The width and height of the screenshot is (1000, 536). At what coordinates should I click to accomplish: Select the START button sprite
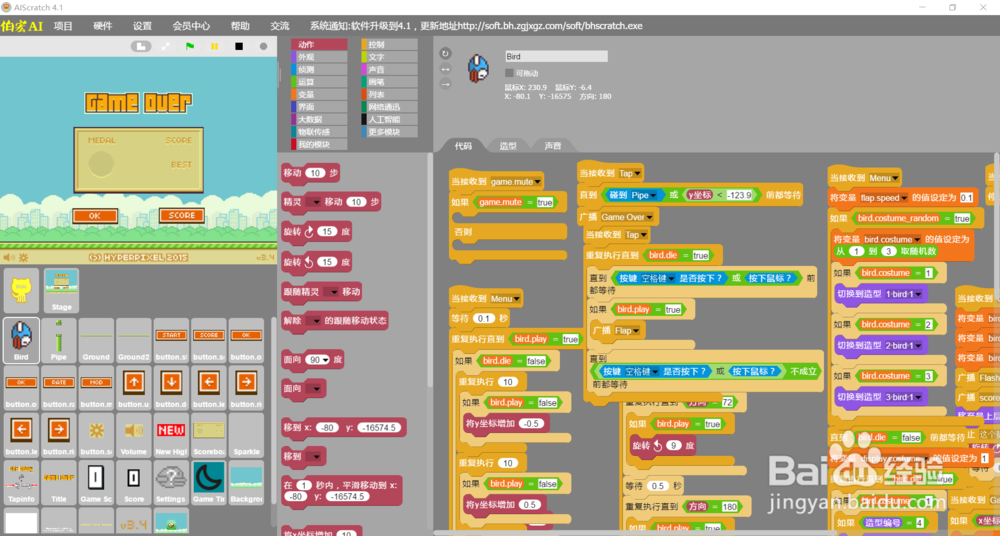pos(171,340)
